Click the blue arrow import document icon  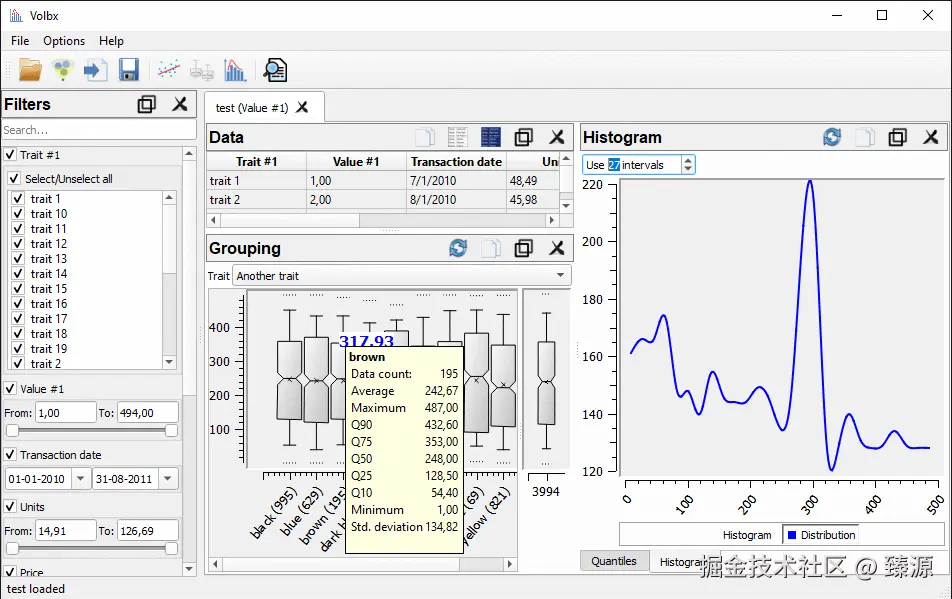click(x=95, y=70)
